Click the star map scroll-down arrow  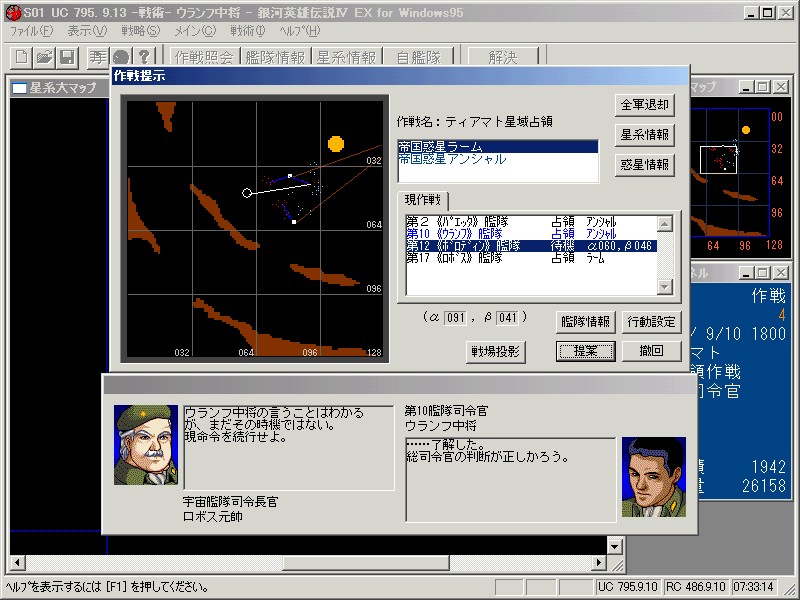615,546
